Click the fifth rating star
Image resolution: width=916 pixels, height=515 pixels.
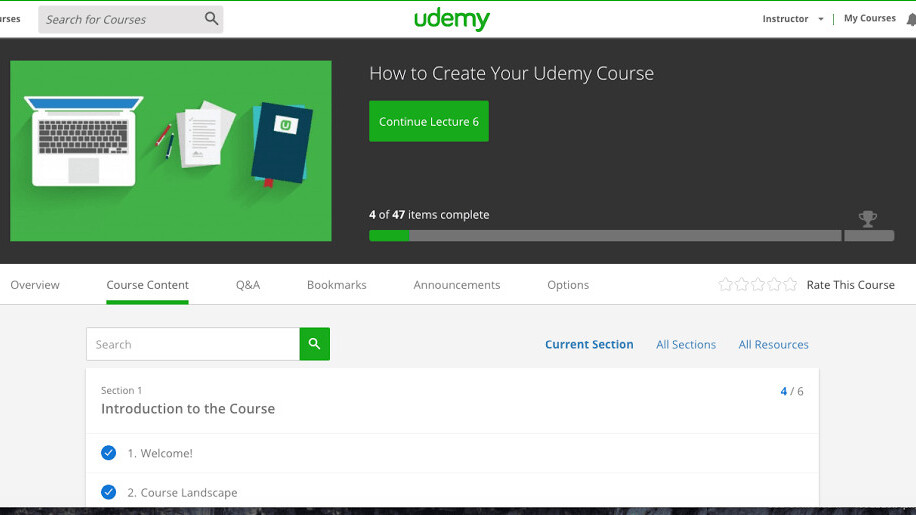coord(790,285)
